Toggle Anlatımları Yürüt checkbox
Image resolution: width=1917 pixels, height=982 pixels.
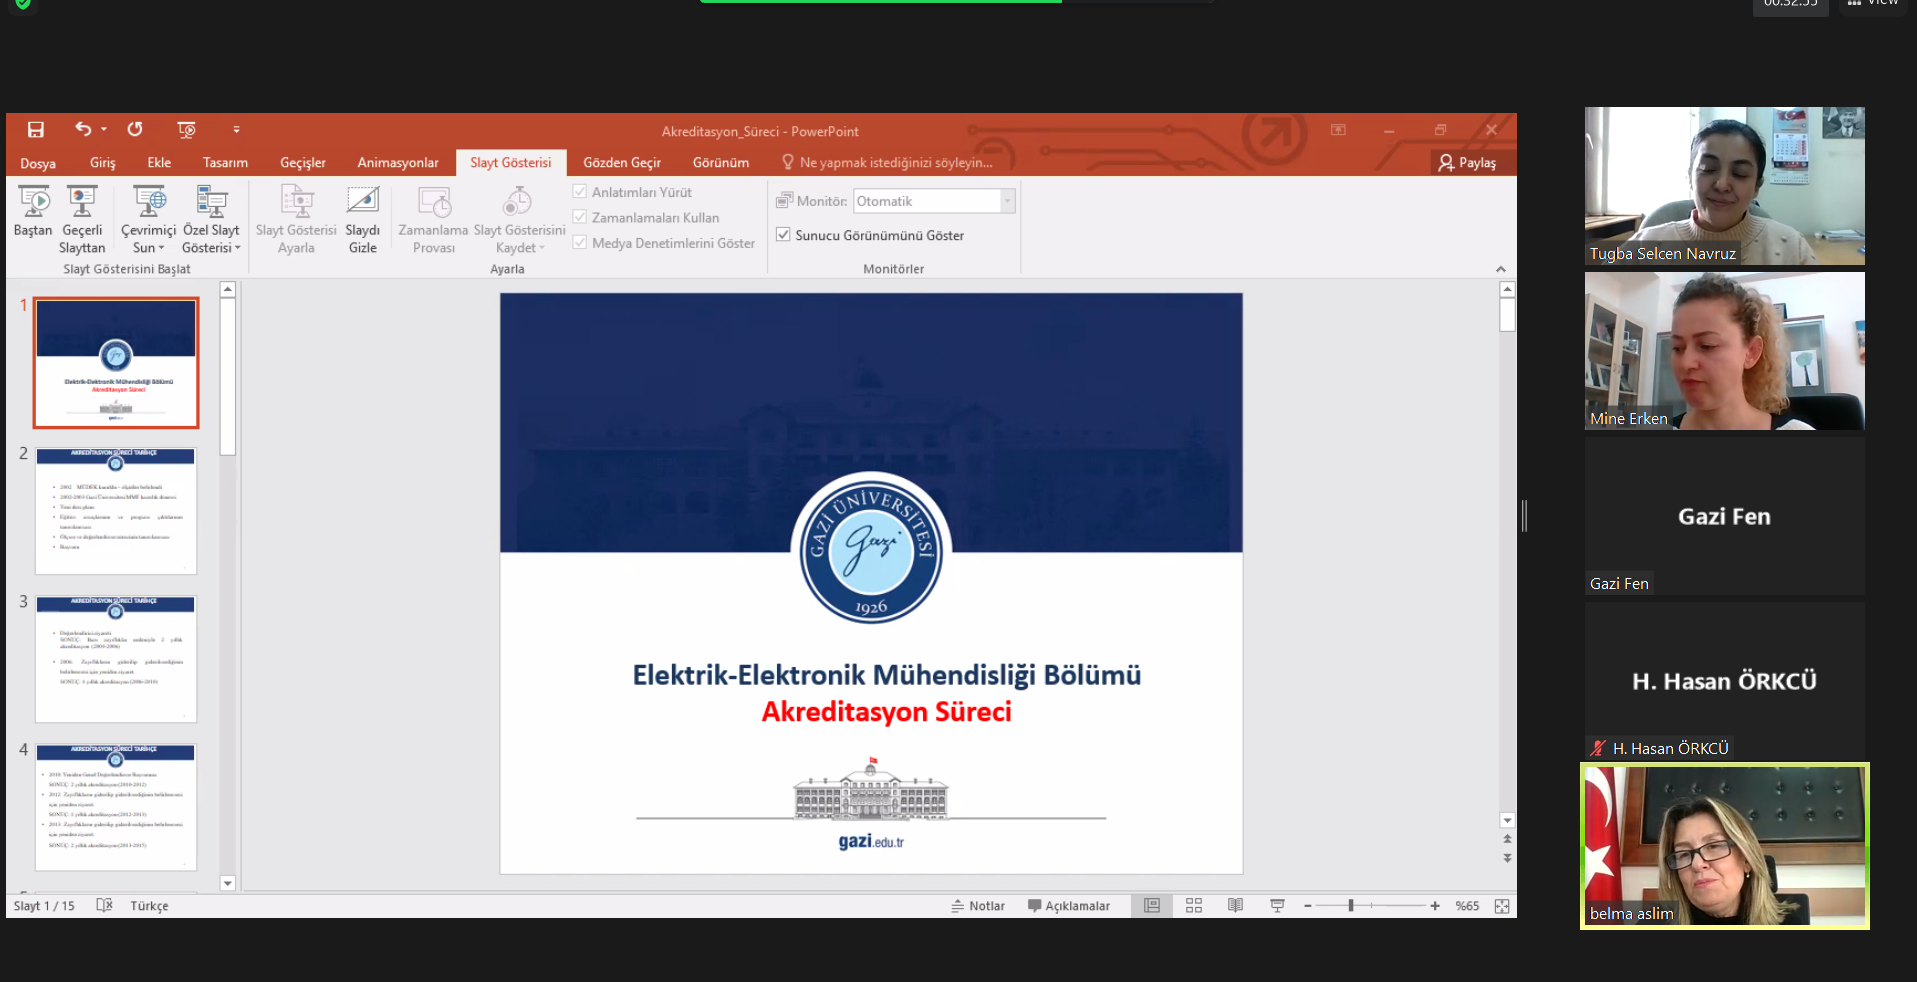tap(580, 191)
